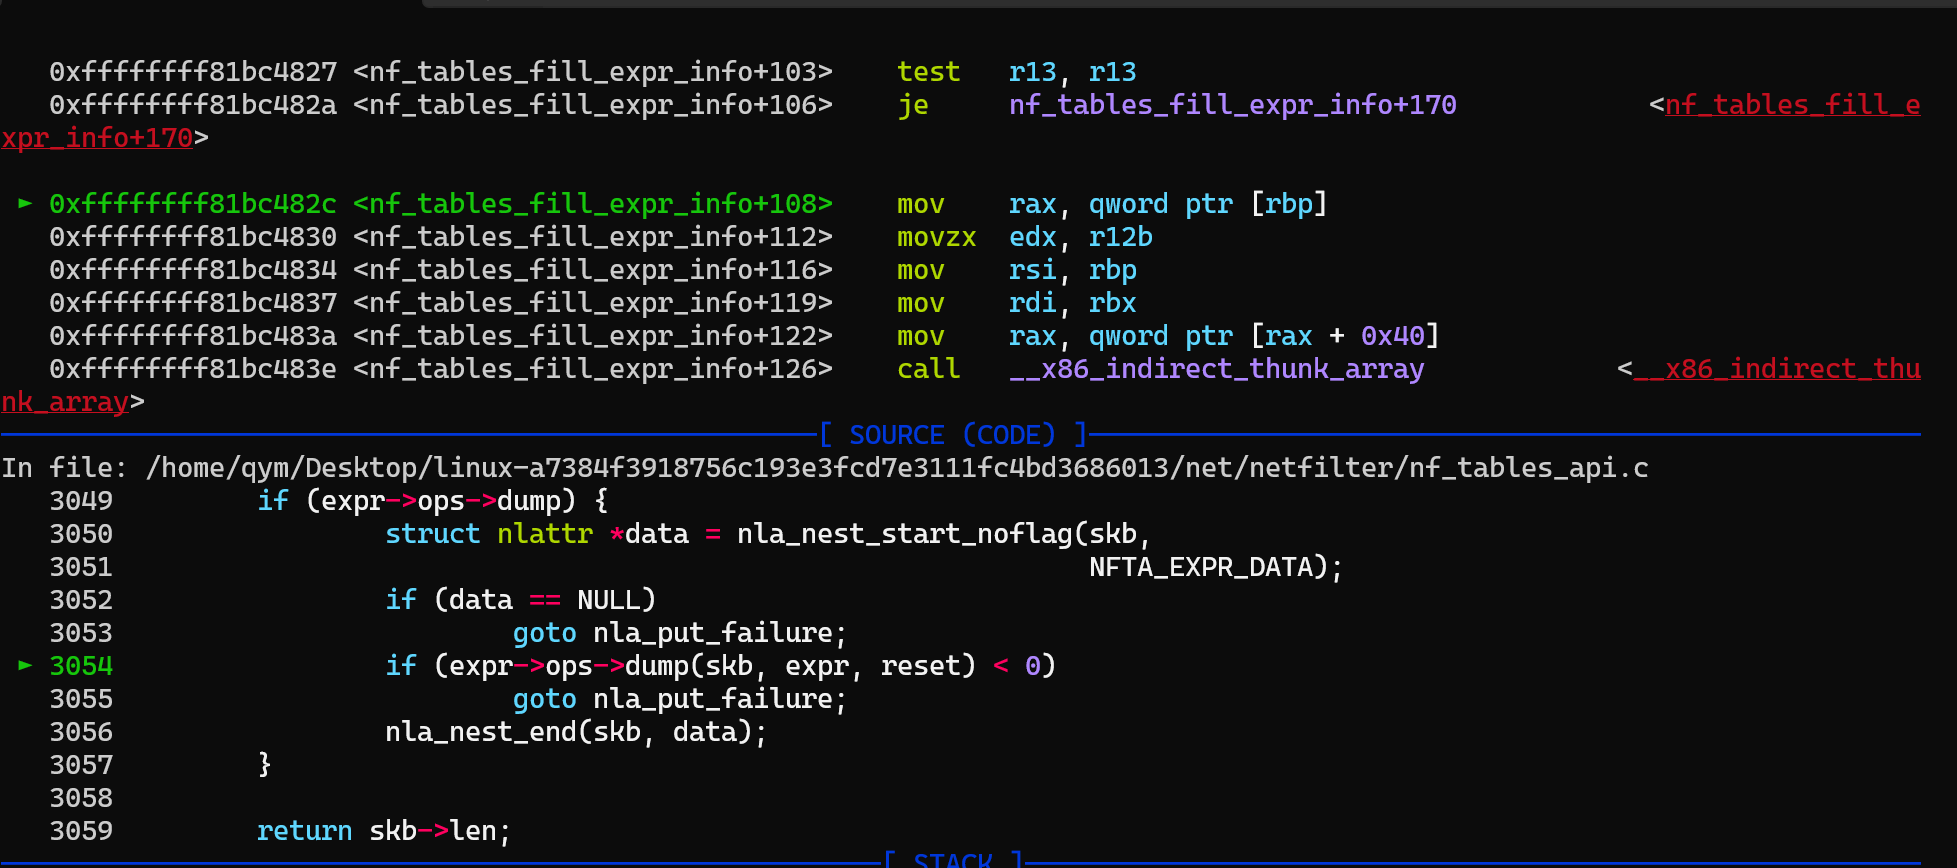
Task: Click 'qword ptr [rax + 0x40]' operand
Action: [x=1264, y=336]
